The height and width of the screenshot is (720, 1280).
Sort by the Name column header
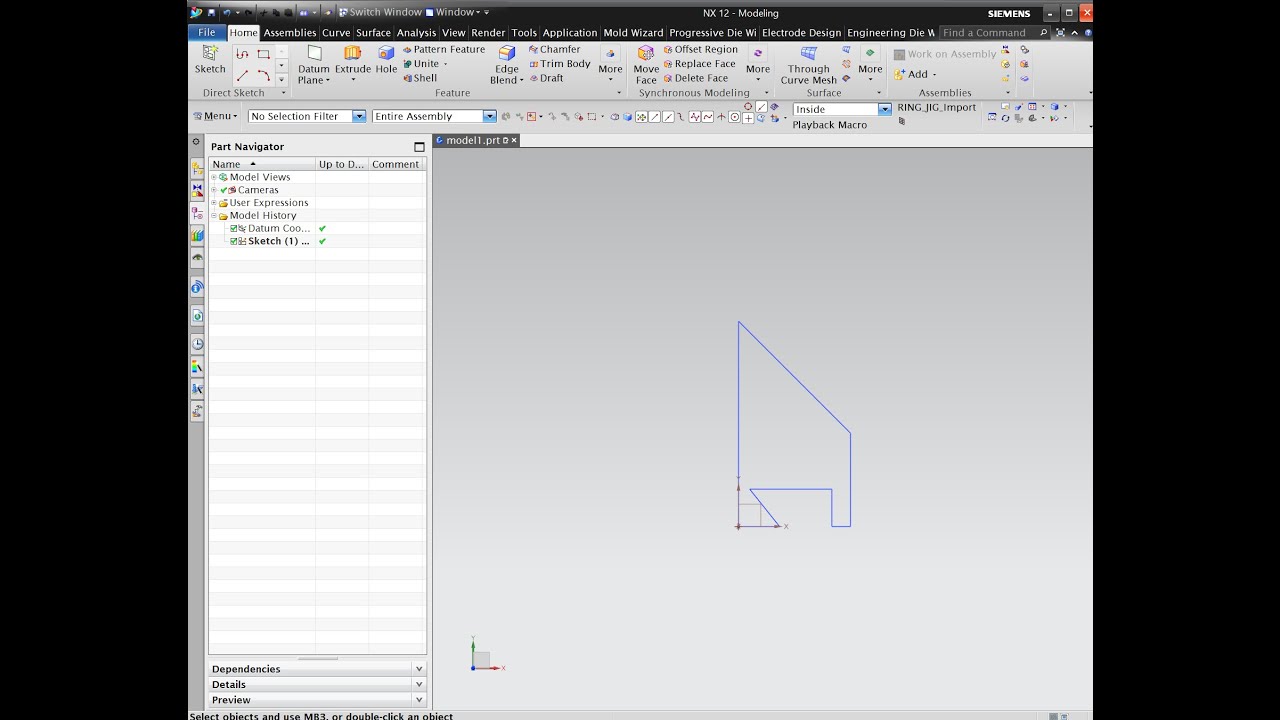coord(262,164)
